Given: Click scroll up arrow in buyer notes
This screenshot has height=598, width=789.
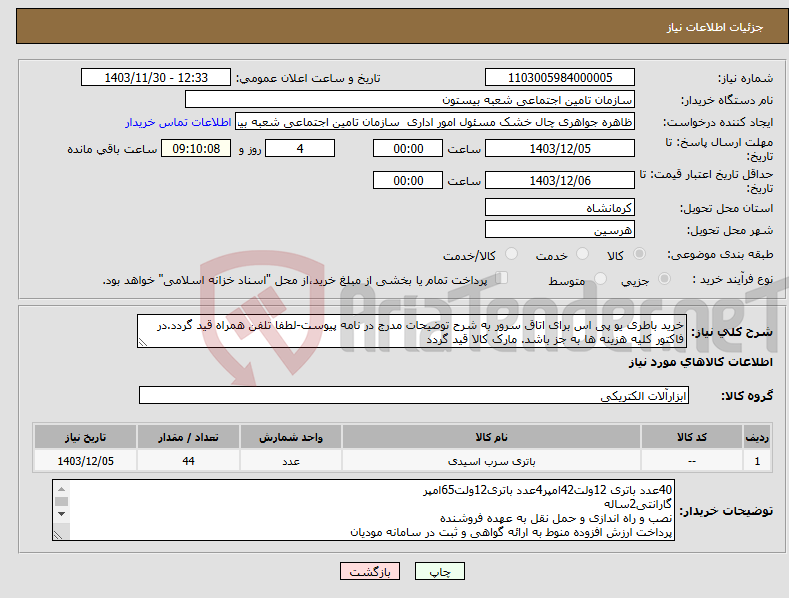Looking at the screenshot, I should pyautogui.click(x=61, y=489).
